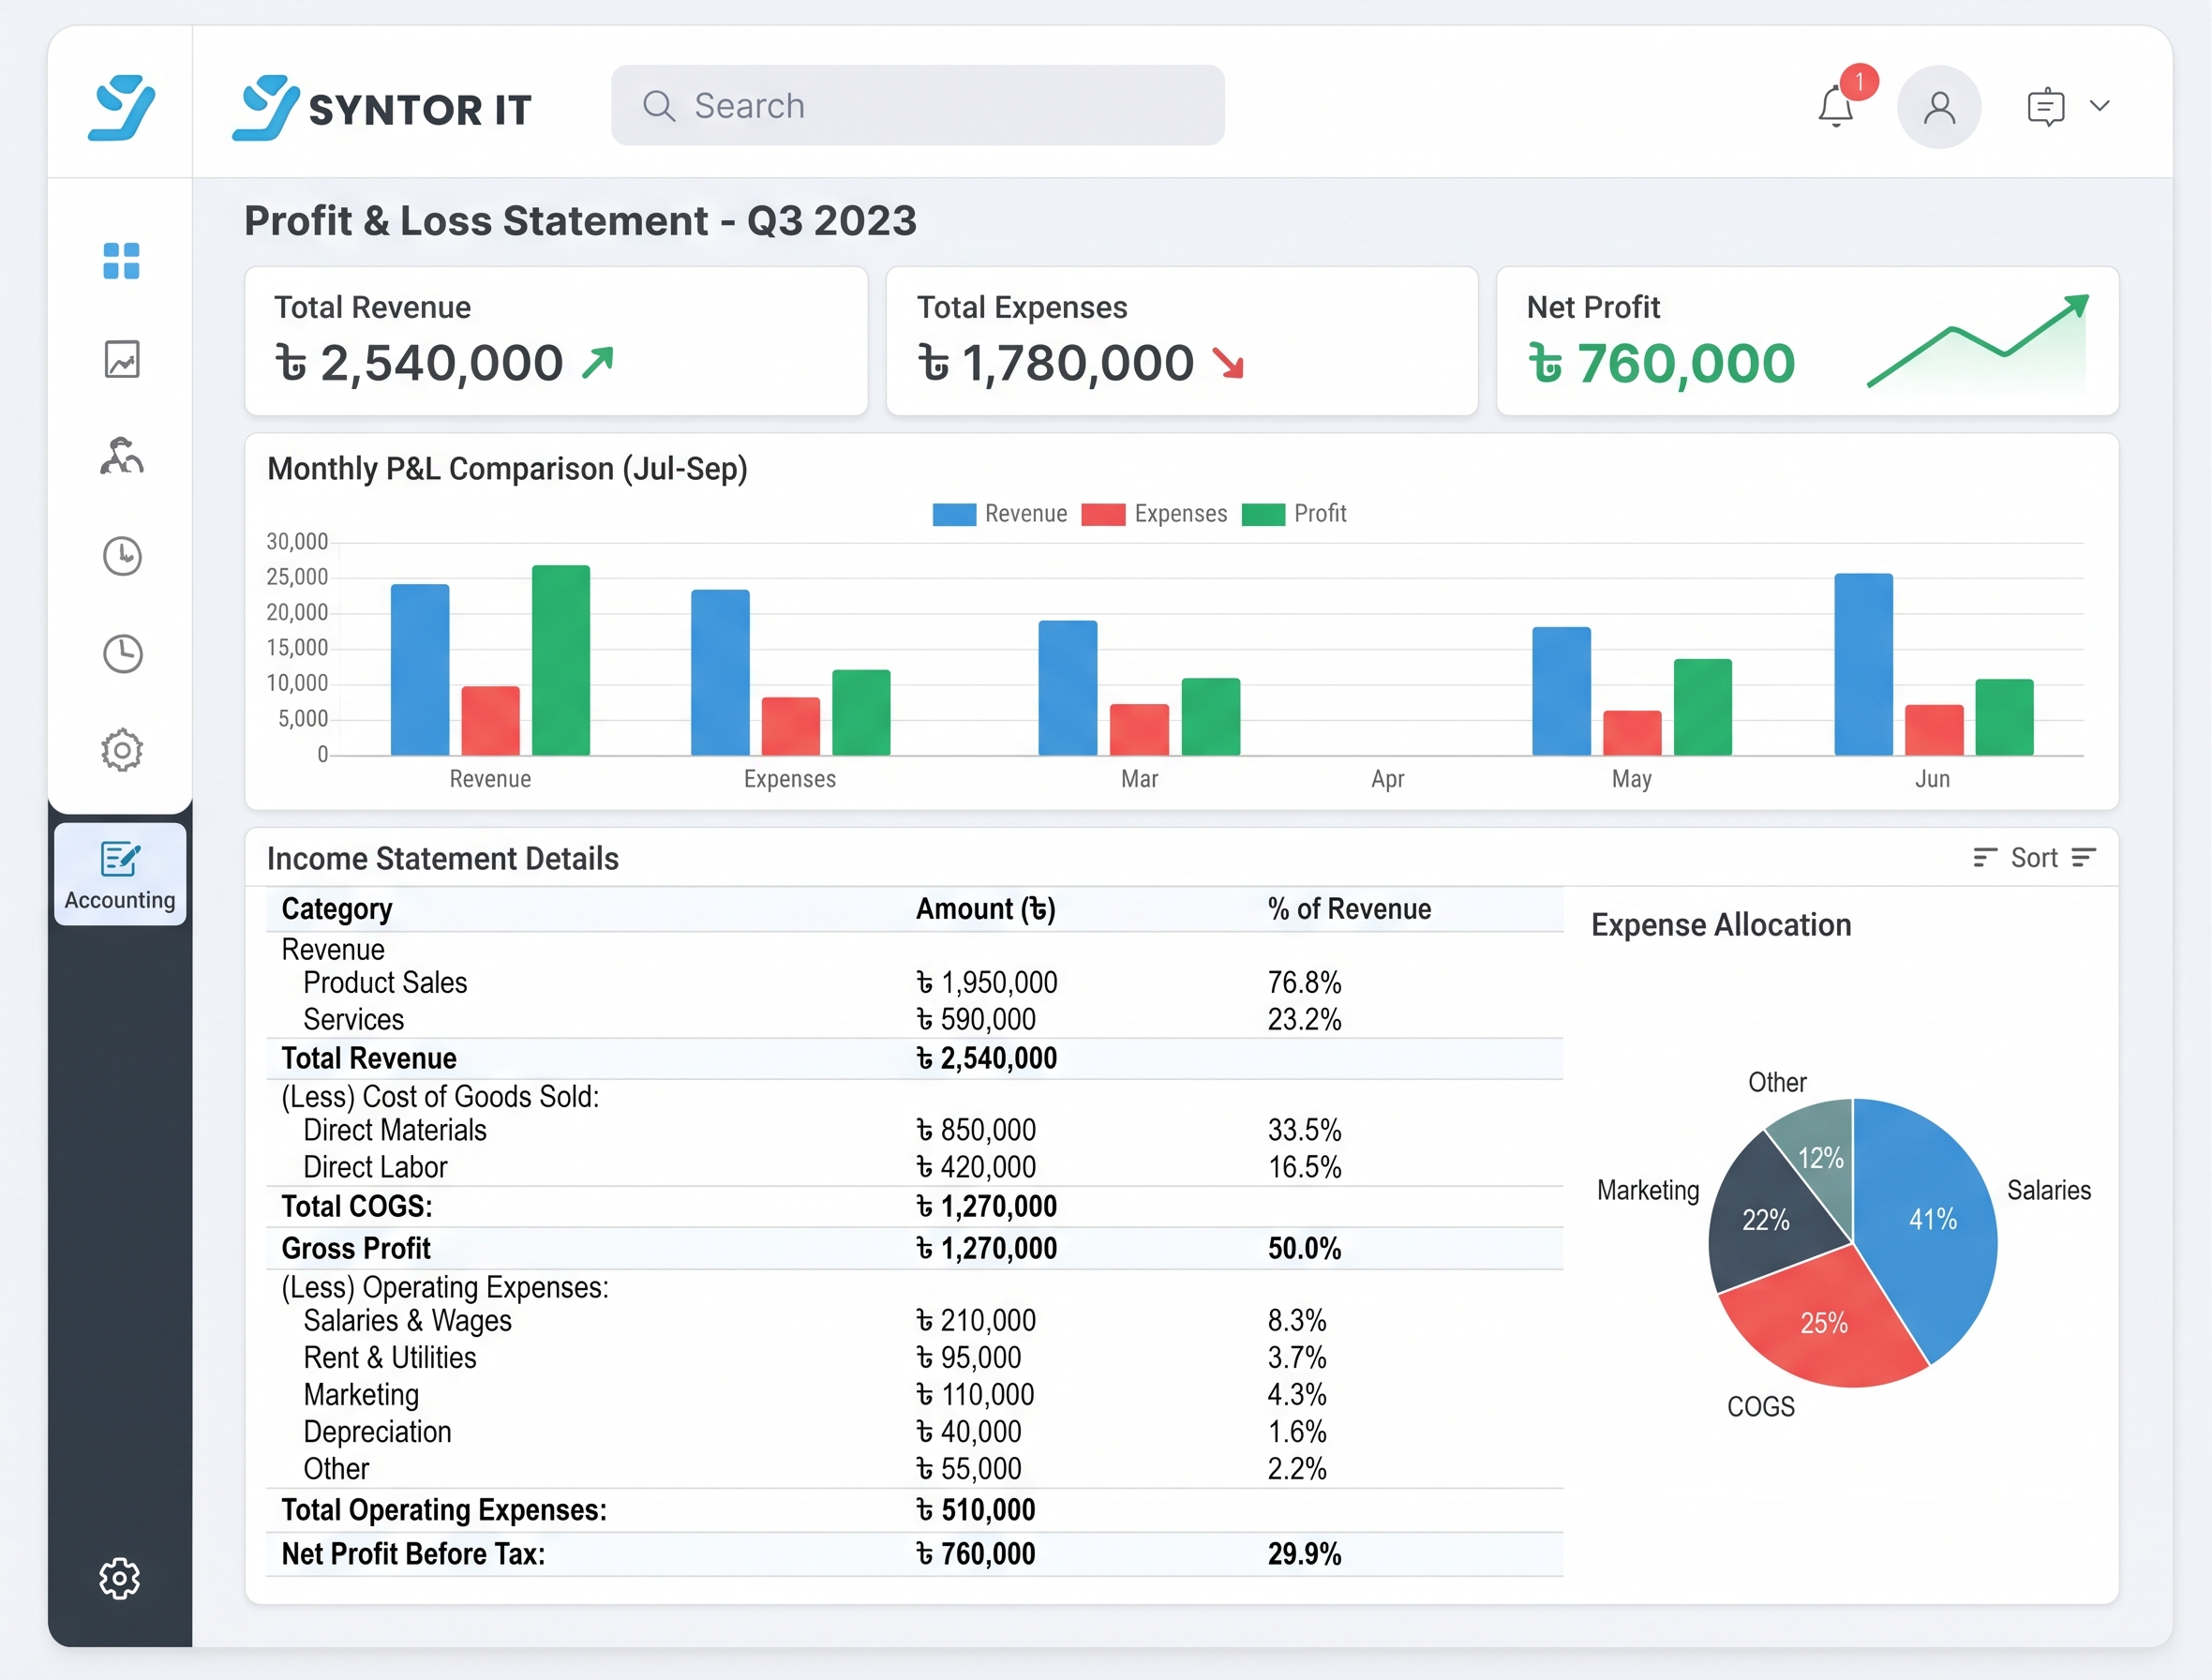This screenshot has height=1680, width=2212.
Task: Open the people/team icon in sidebar
Action: [x=122, y=456]
